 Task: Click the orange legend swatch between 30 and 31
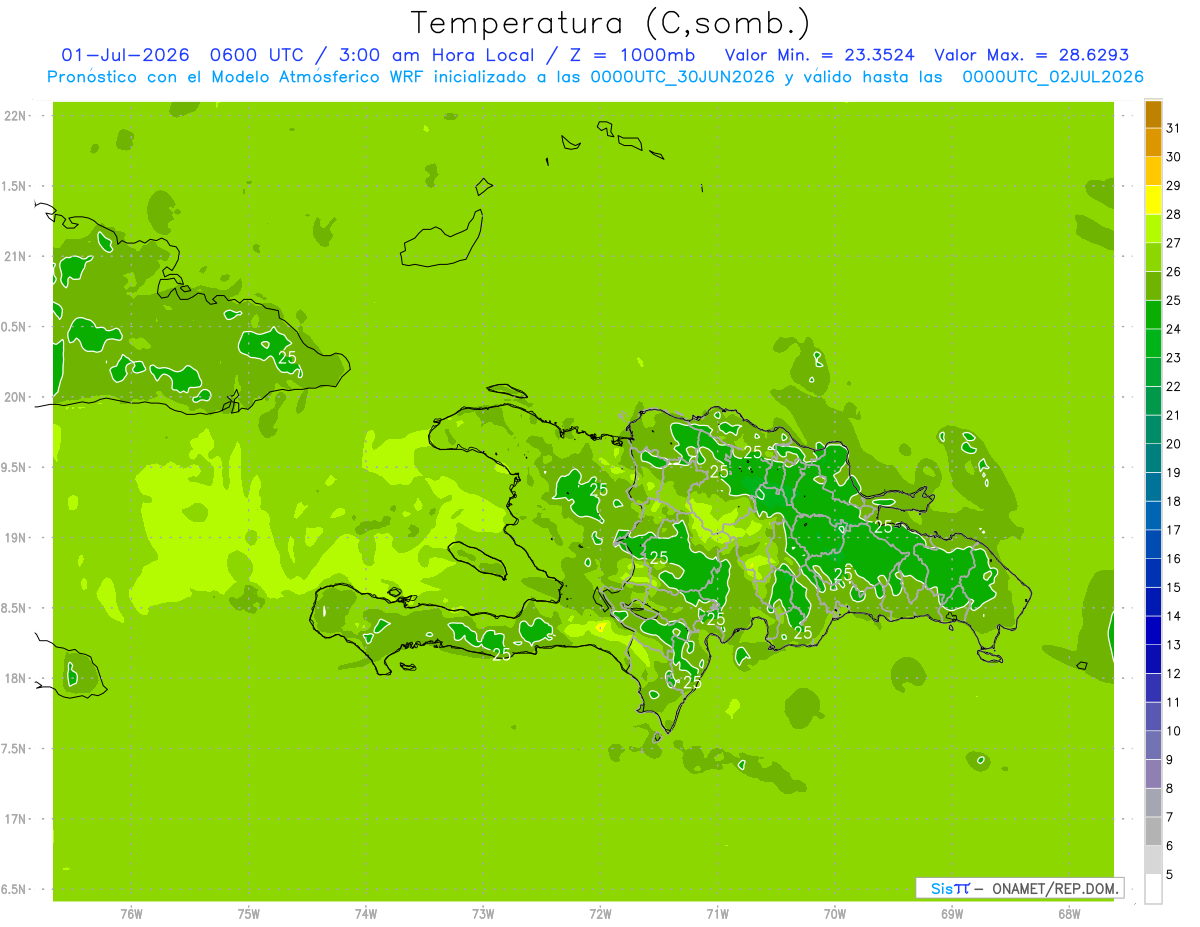tap(1153, 143)
